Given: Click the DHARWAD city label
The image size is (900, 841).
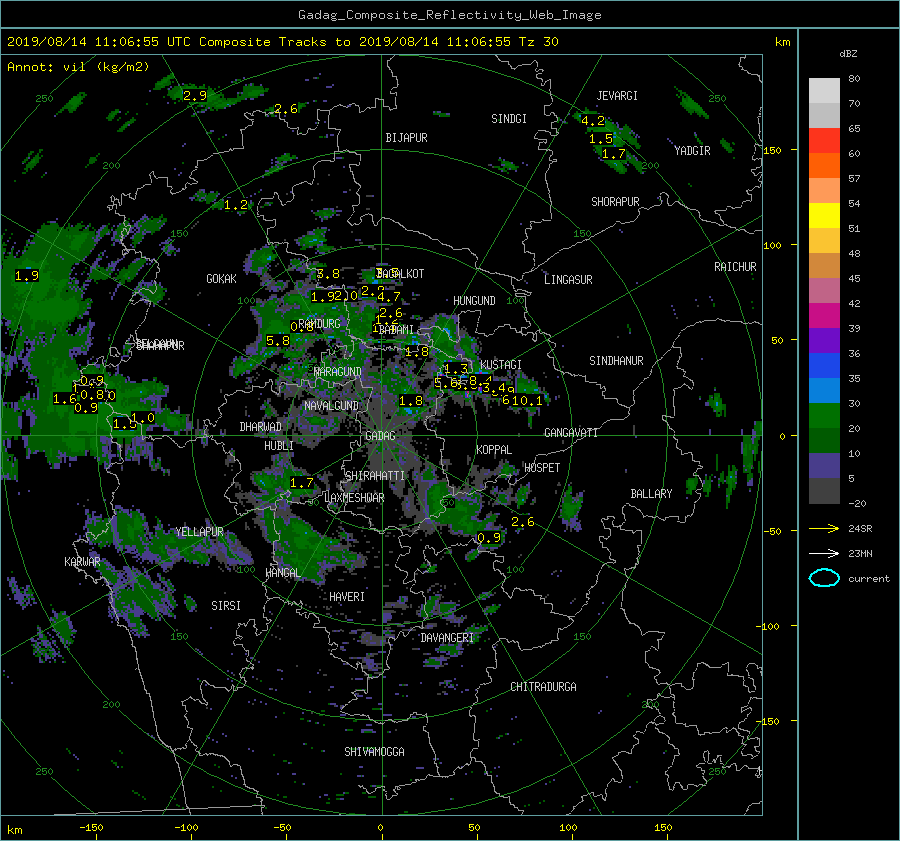Looking at the screenshot, I should 261,427.
